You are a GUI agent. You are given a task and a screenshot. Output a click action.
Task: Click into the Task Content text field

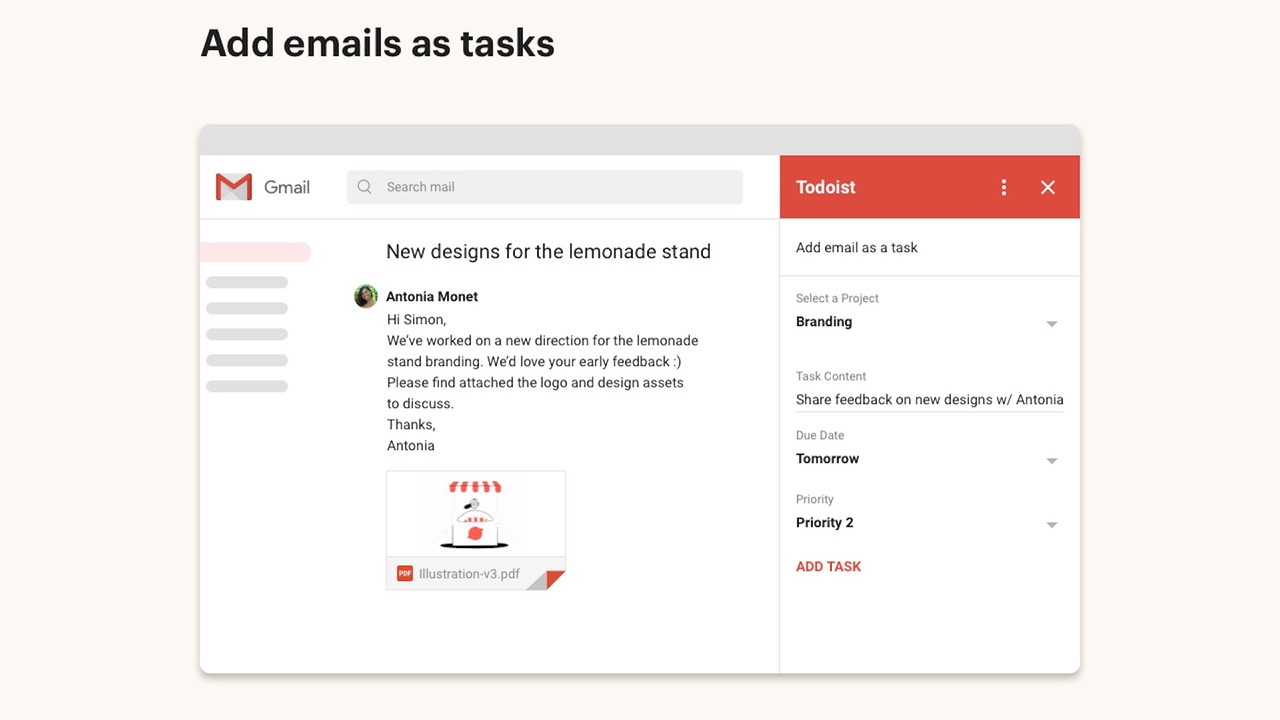929,400
